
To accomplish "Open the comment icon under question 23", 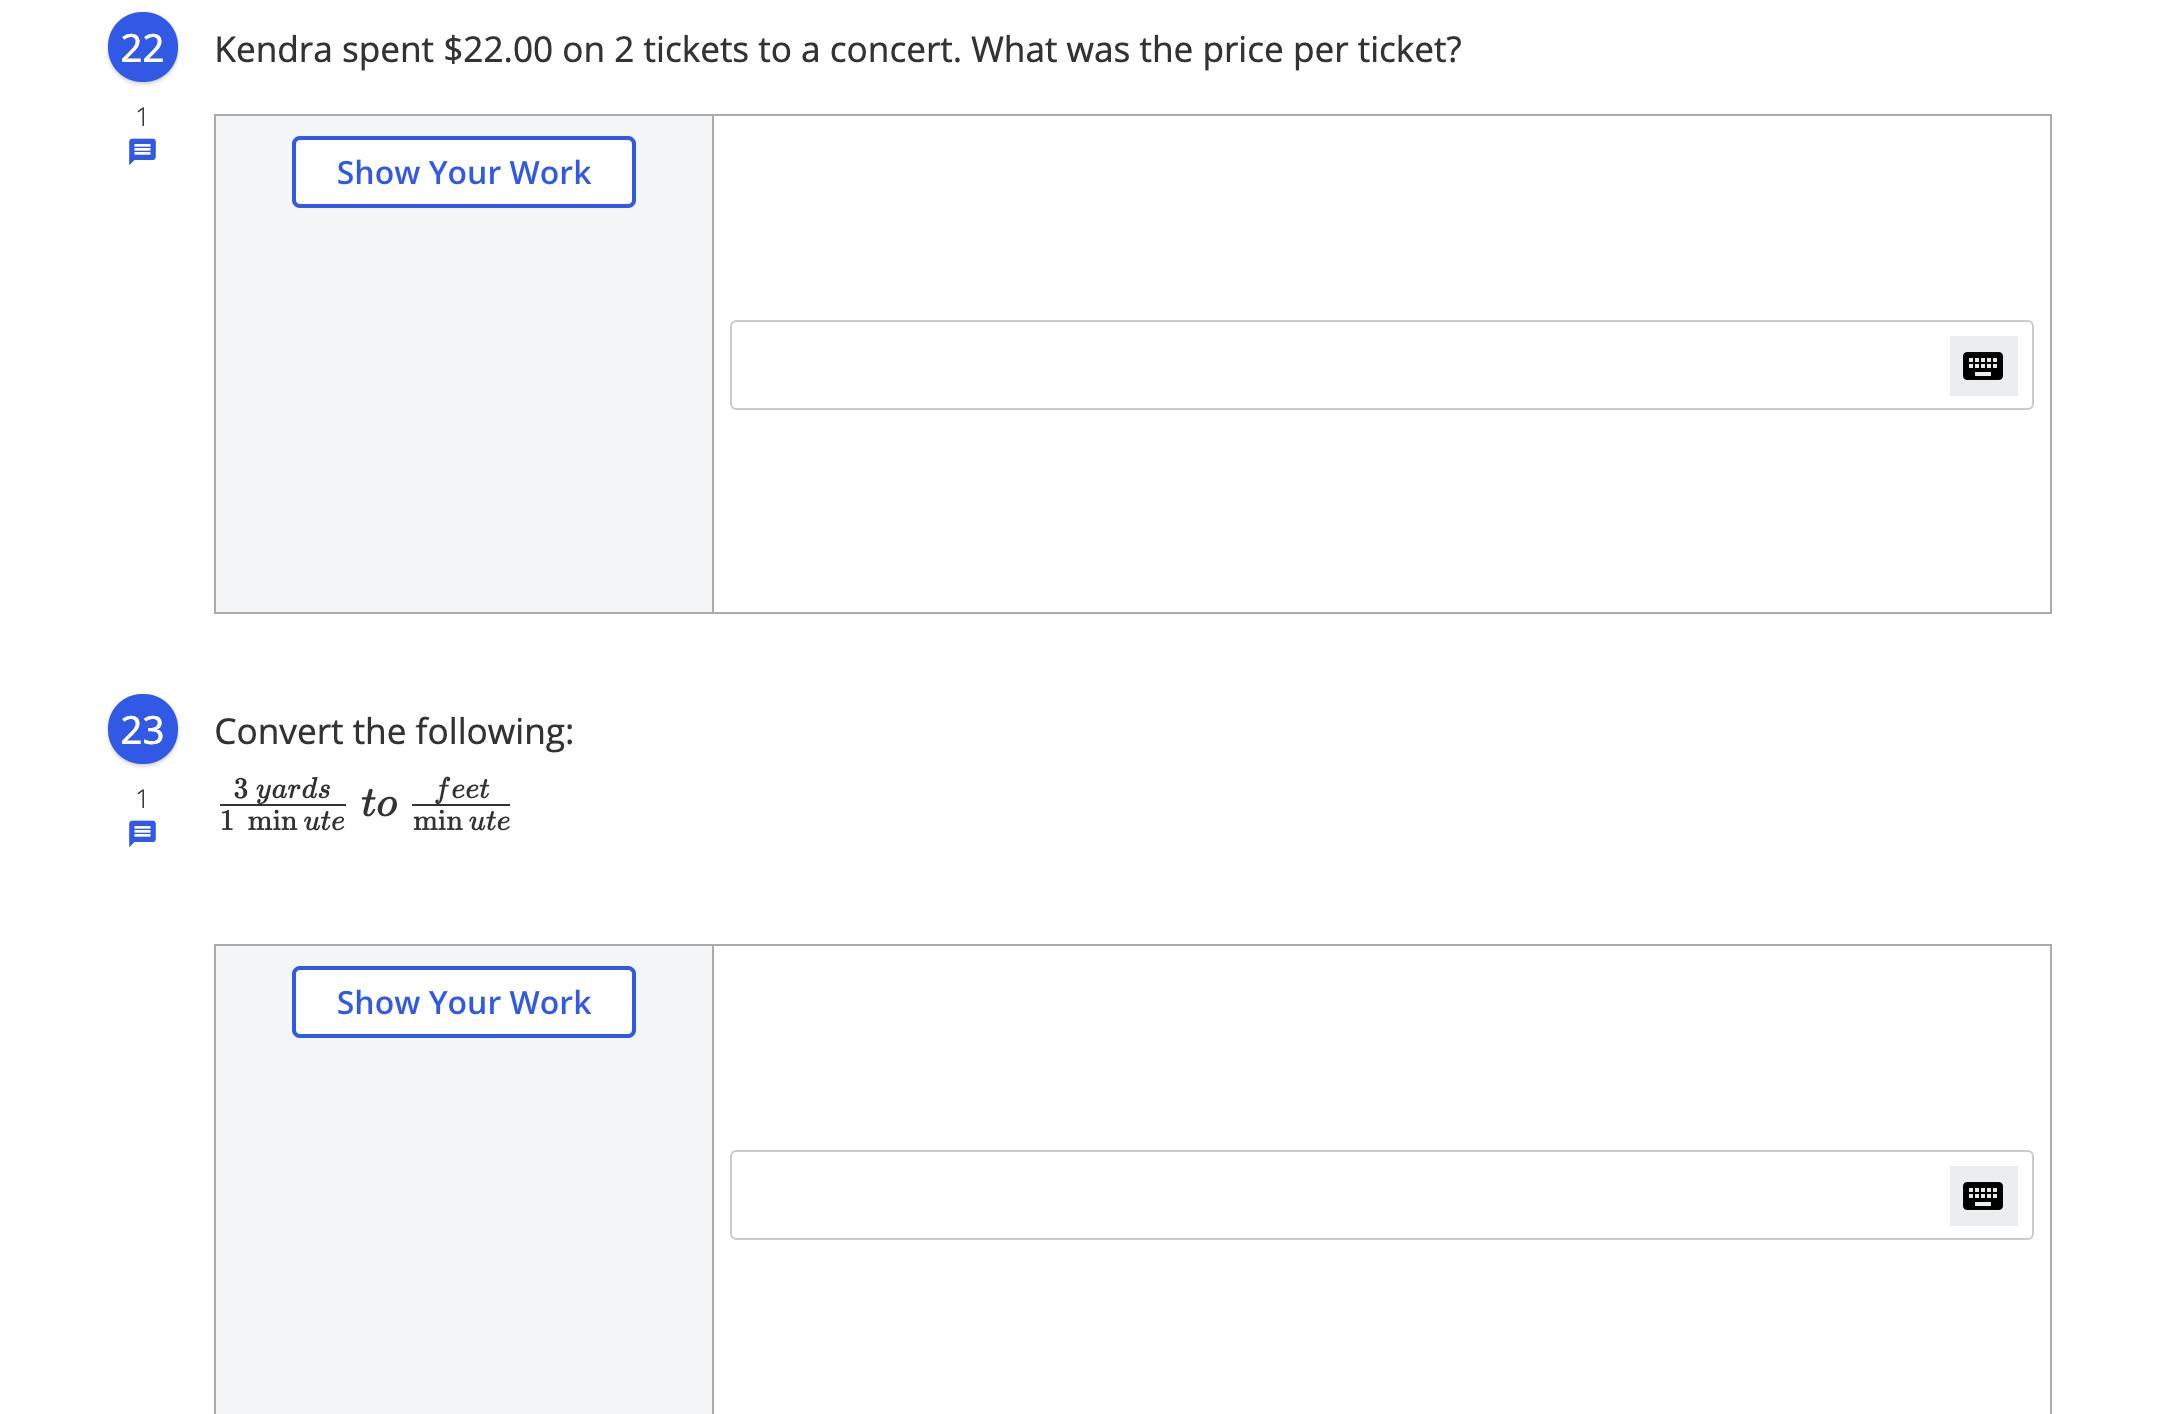I will click(x=142, y=833).
